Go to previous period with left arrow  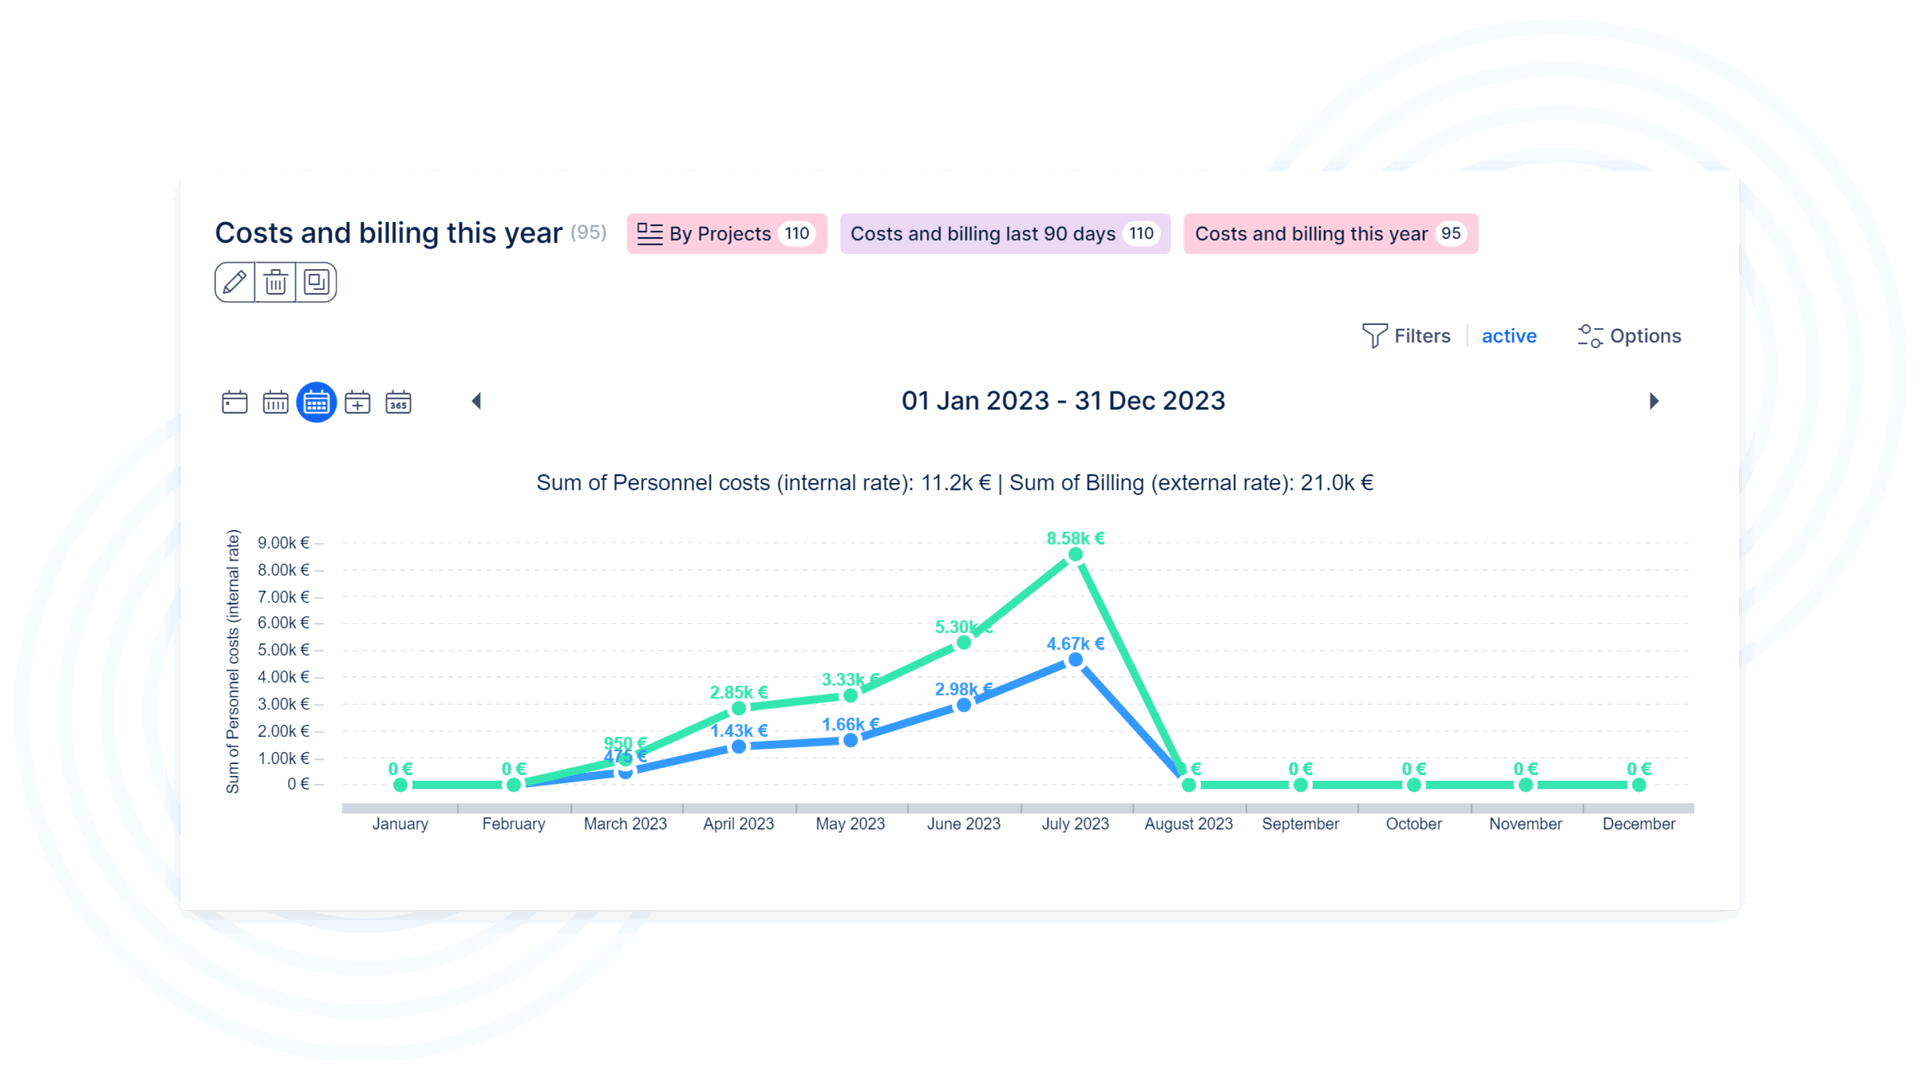coord(477,401)
